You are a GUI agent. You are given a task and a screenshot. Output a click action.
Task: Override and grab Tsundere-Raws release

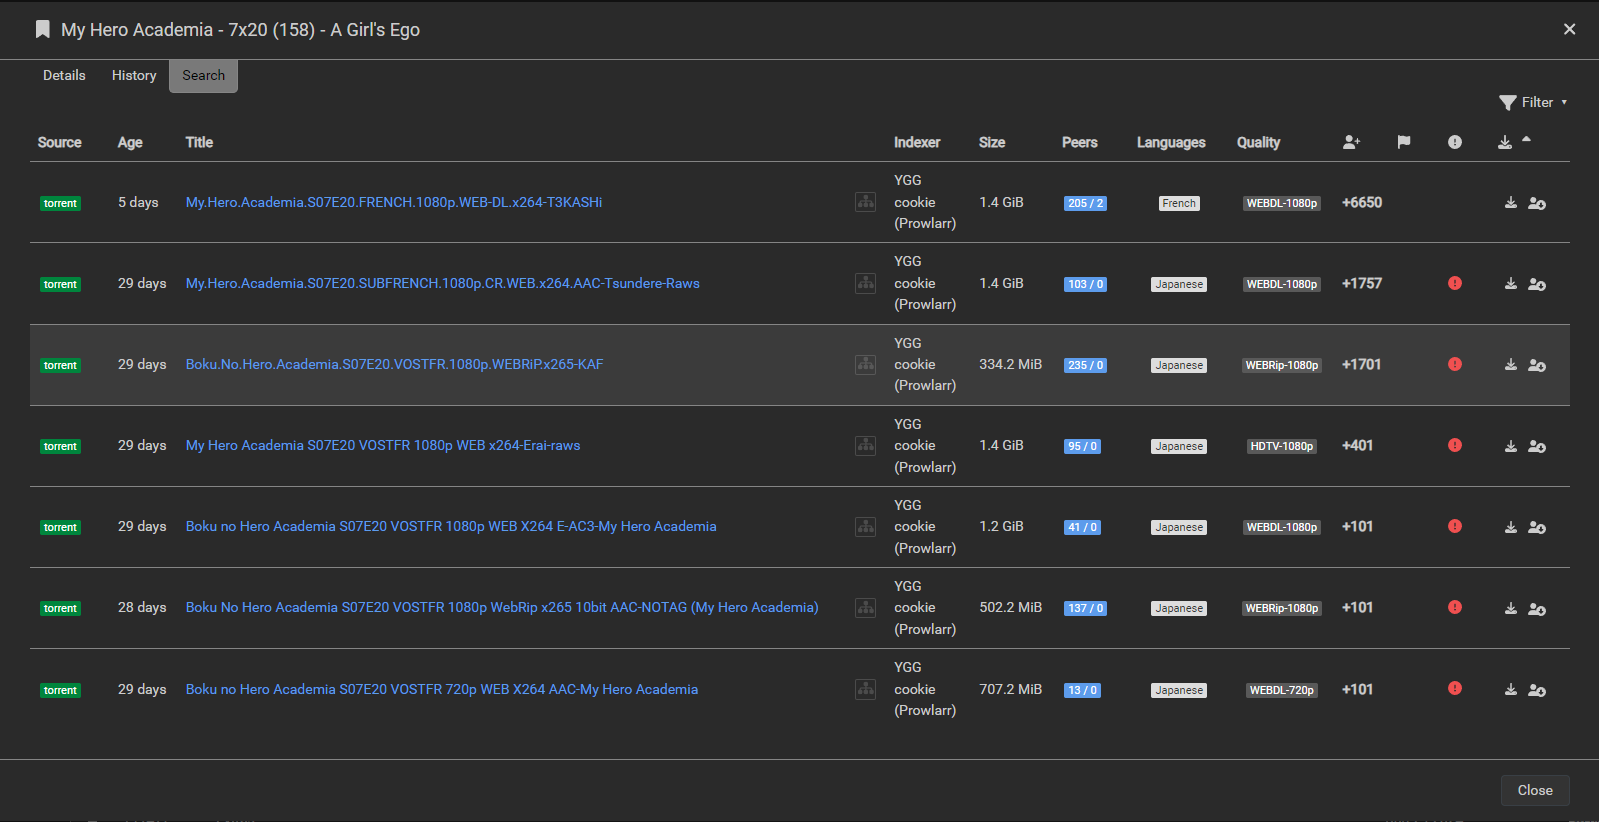coord(1537,285)
